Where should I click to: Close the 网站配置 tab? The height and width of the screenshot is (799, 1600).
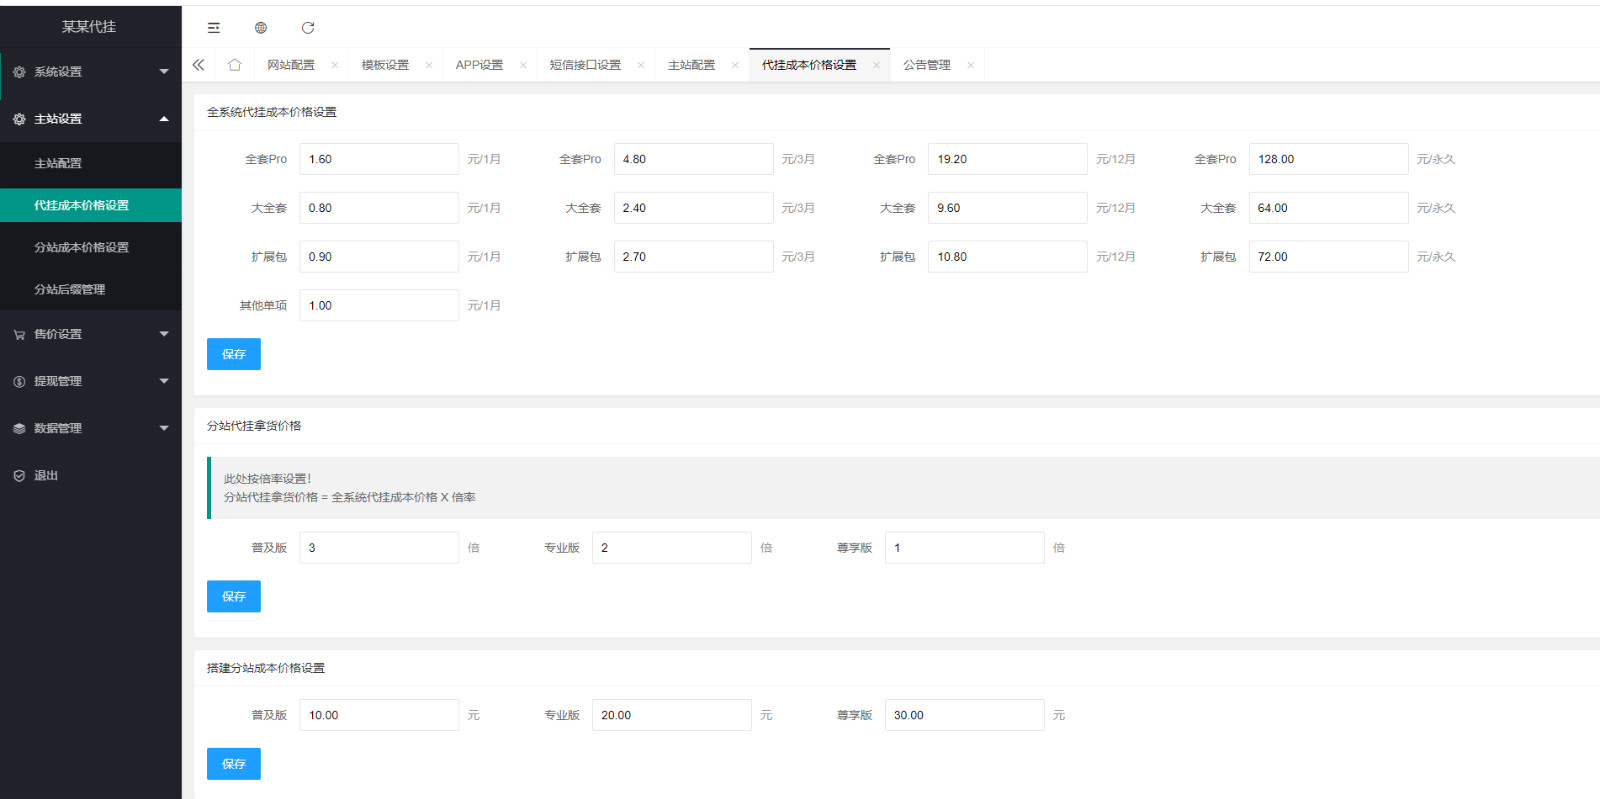coord(334,65)
